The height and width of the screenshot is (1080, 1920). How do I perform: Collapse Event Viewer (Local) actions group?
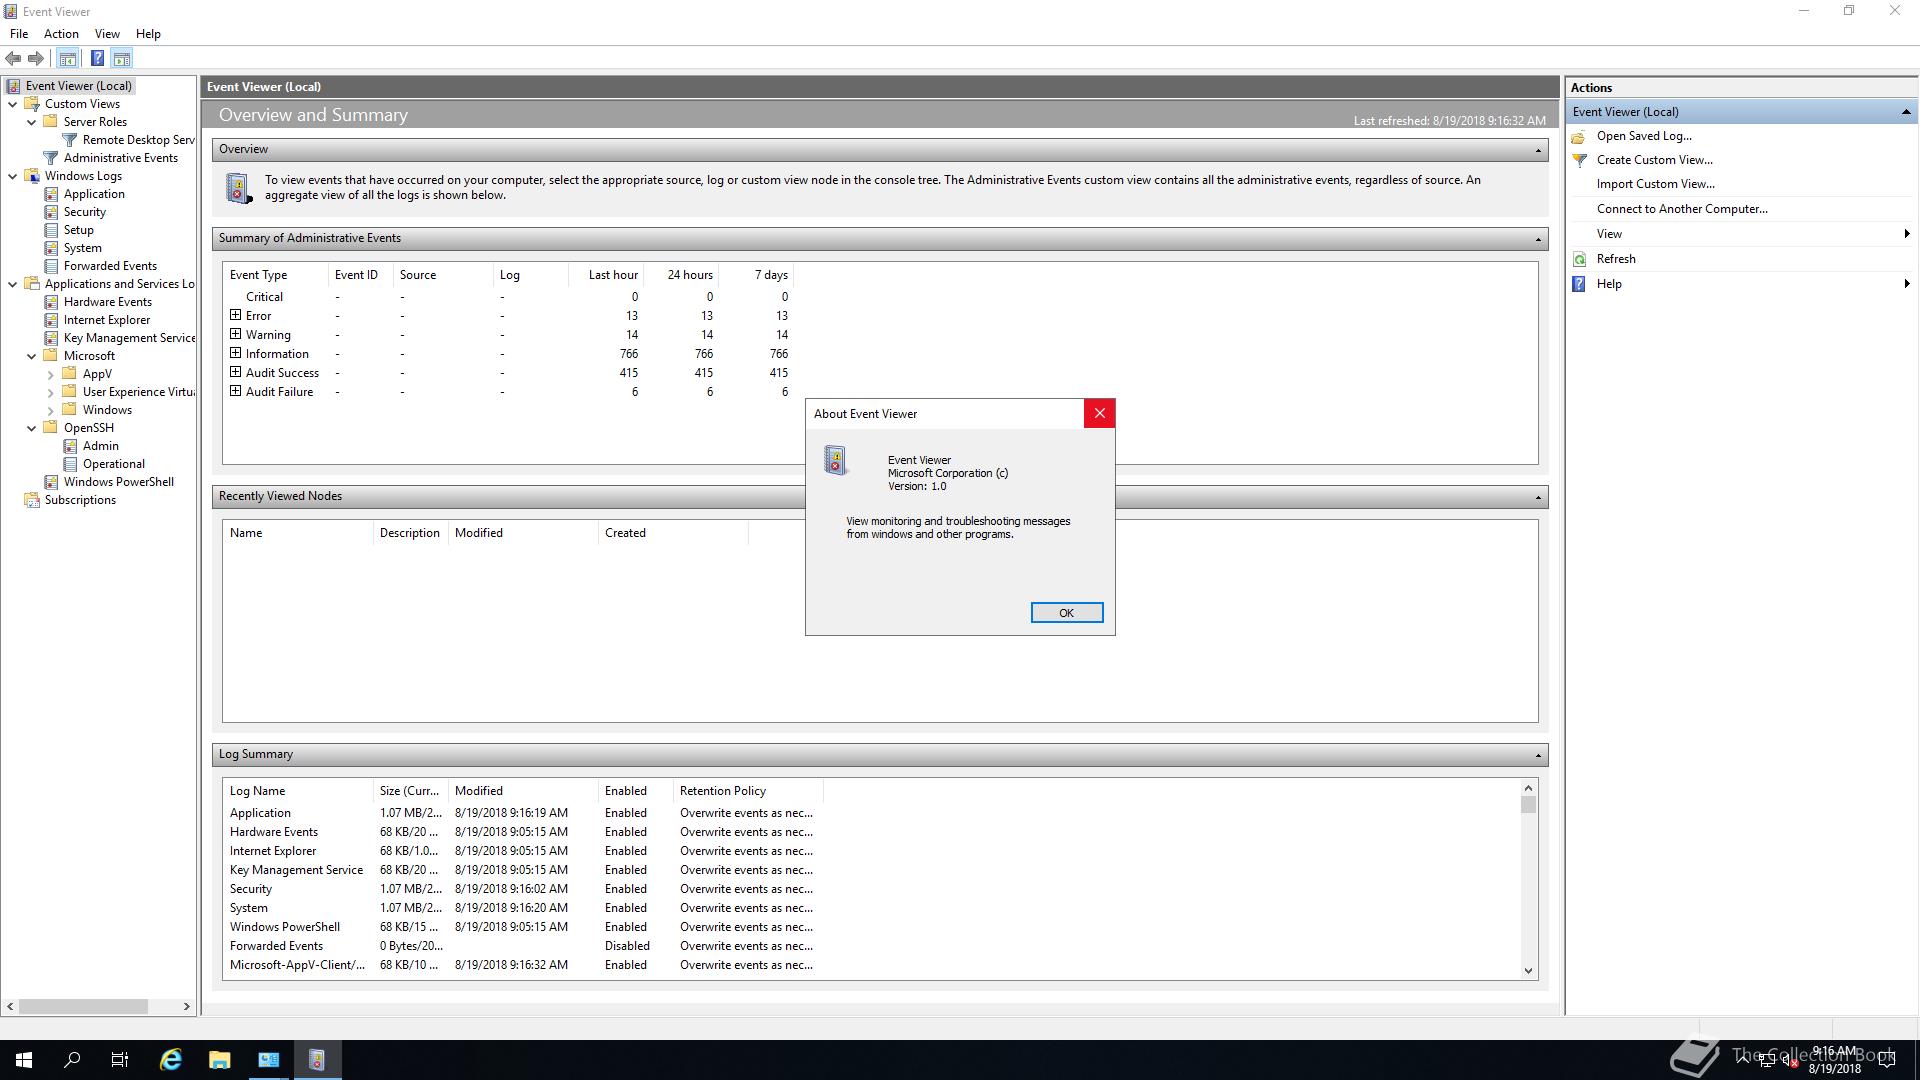[x=1906, y=112]
